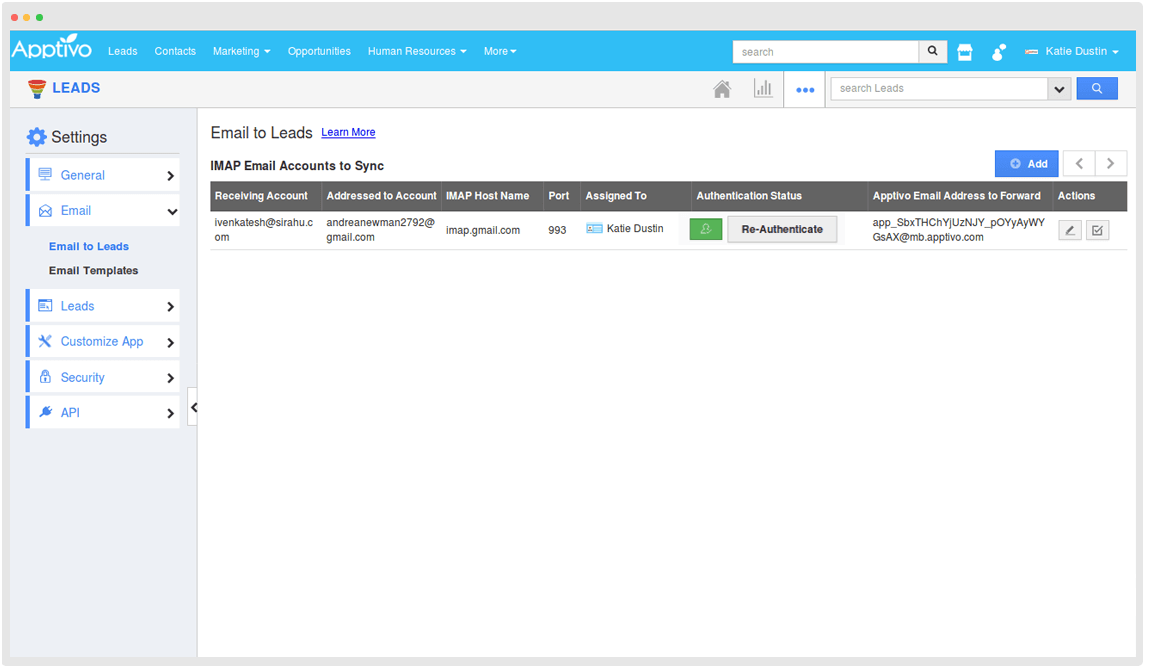Screen dimensions: 1150x670
Task: Click the edit pencil icon in Actions
Action: [1070, 230]
